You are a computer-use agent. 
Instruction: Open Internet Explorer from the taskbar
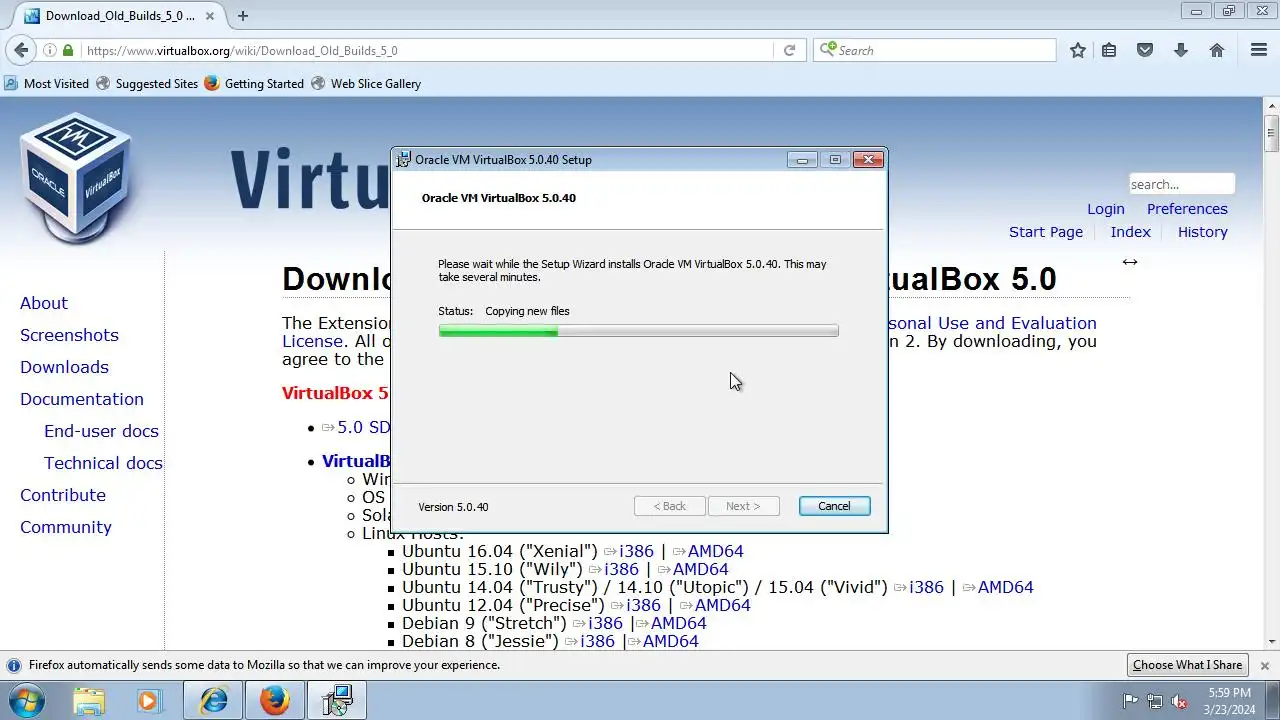pyautogui.click(x=214, y=701)
